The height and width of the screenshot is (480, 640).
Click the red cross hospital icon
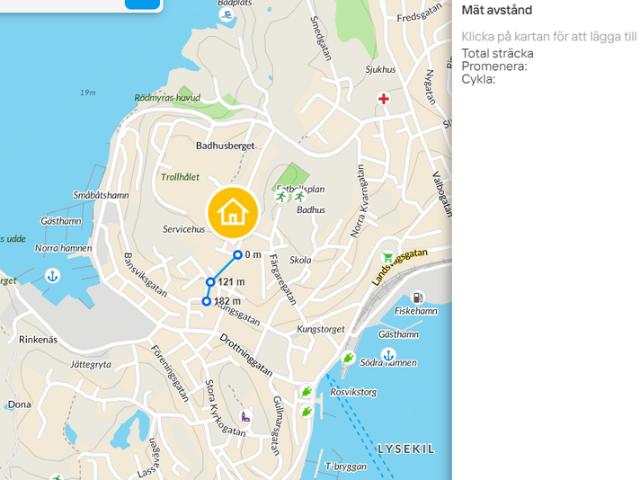click(383, 98)
